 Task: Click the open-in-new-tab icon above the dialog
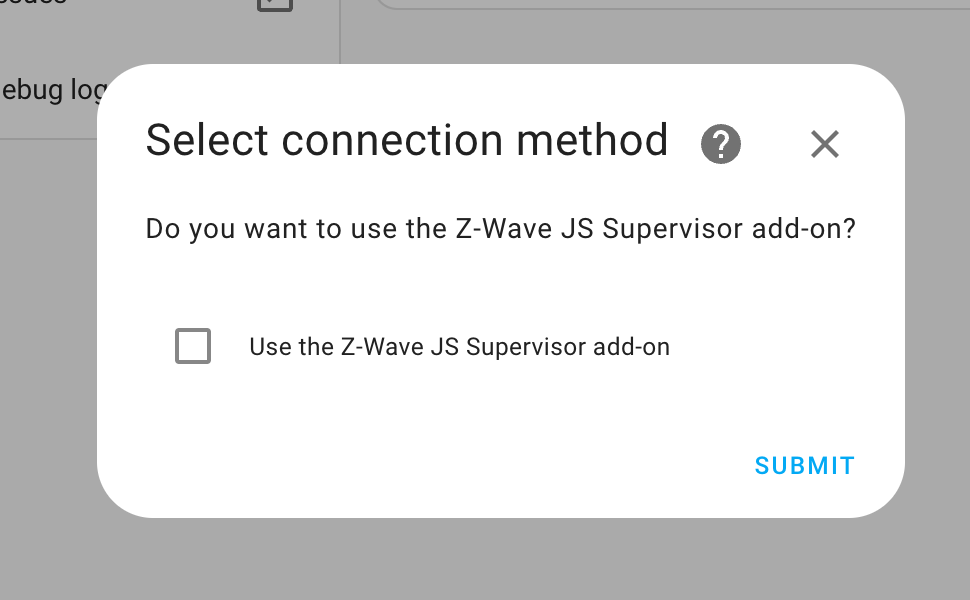273,6
